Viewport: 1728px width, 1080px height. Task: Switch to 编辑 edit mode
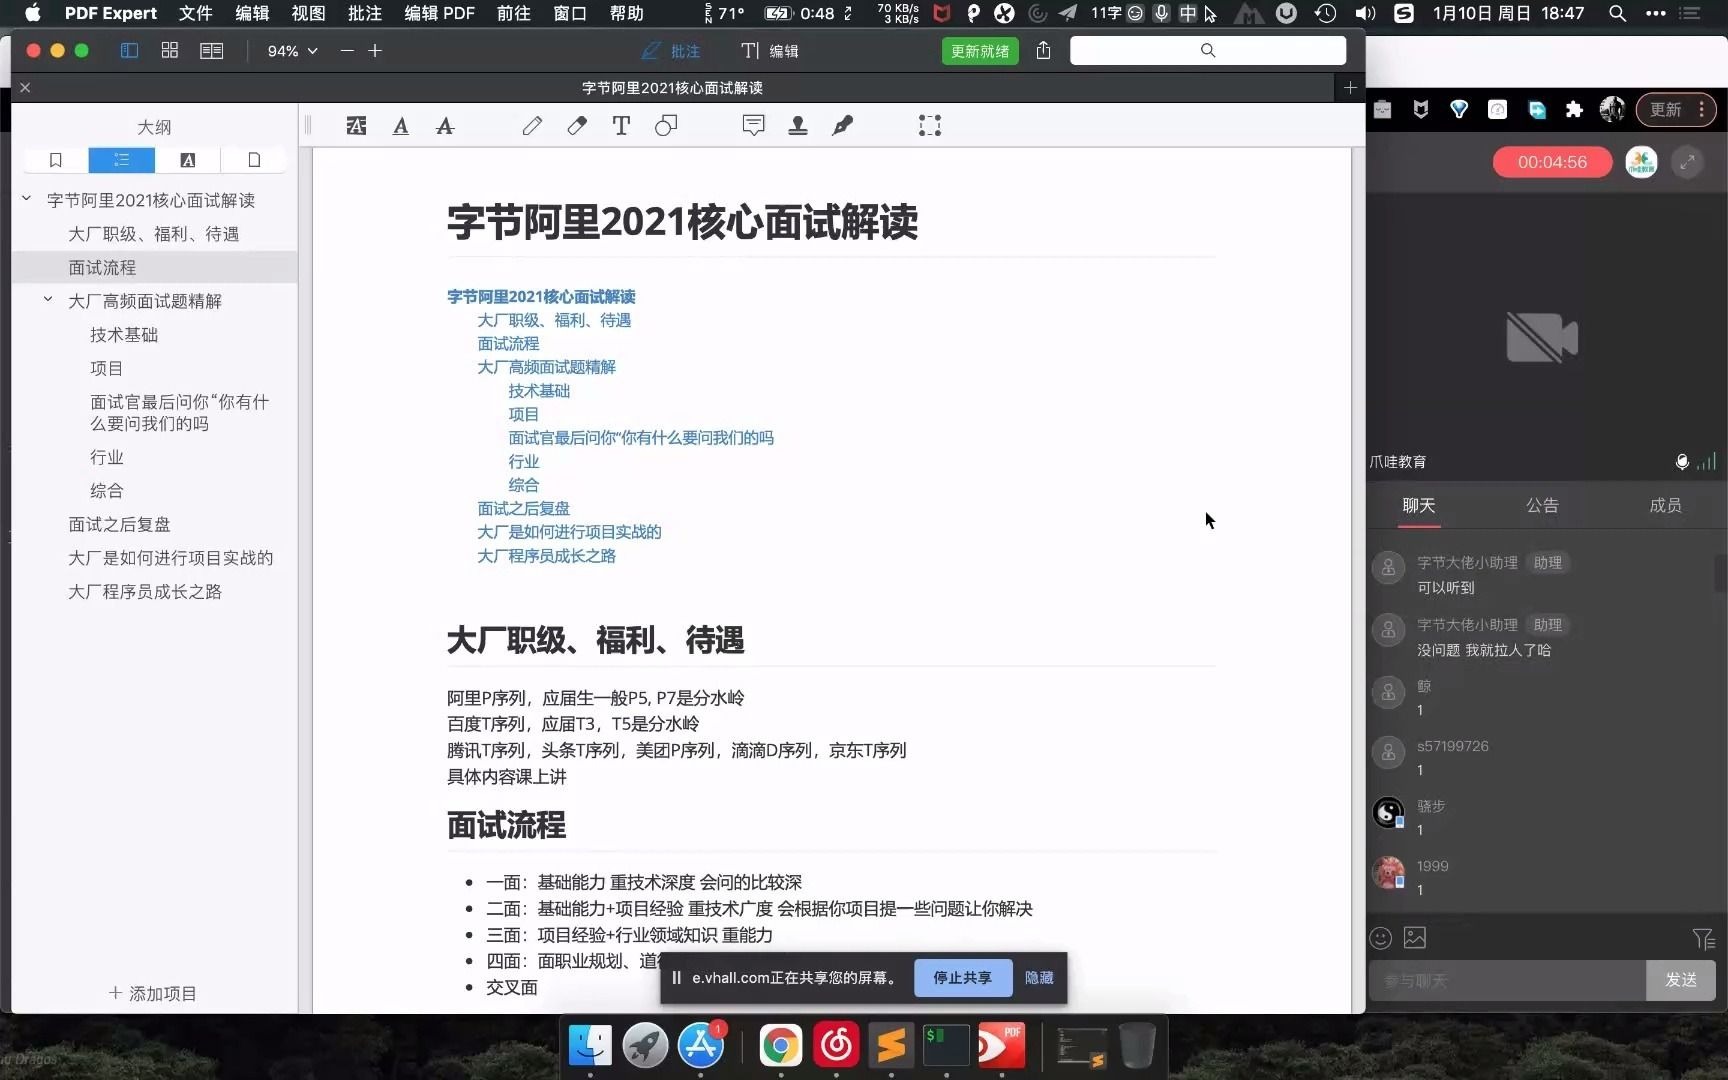770,51
